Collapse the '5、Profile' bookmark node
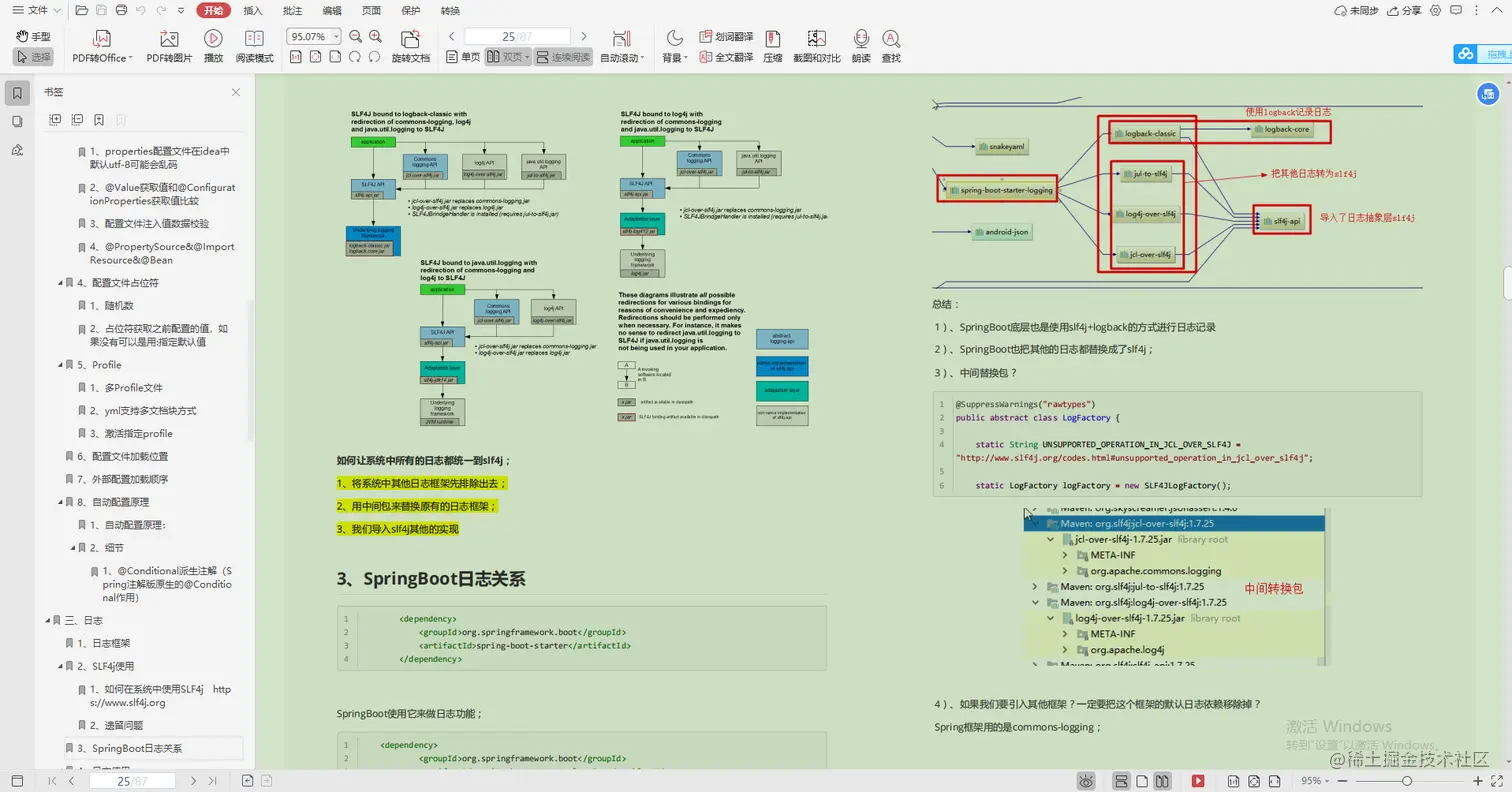Image resolution: width=1512 pixels, height=792 pixels. 59,365
